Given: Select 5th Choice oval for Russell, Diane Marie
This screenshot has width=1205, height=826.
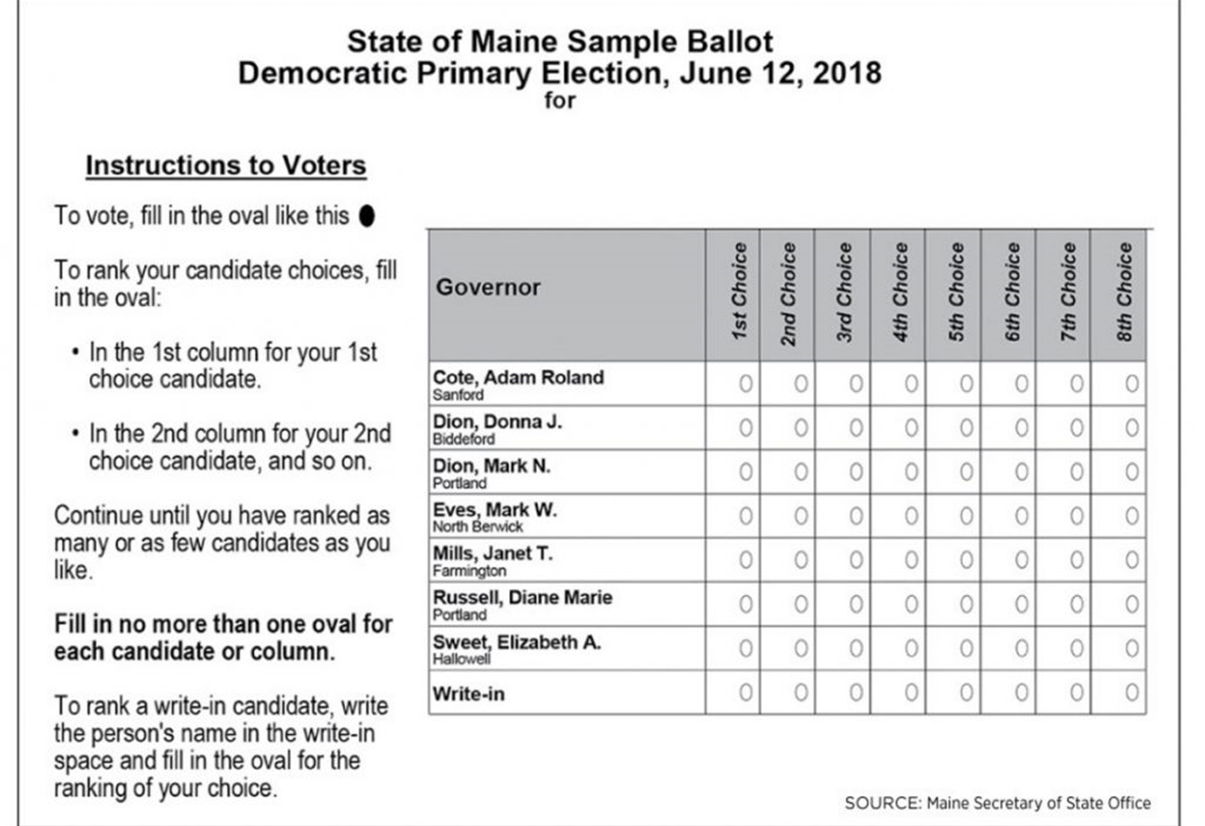Looking at the screenshot, I should (x=966, y=603).
